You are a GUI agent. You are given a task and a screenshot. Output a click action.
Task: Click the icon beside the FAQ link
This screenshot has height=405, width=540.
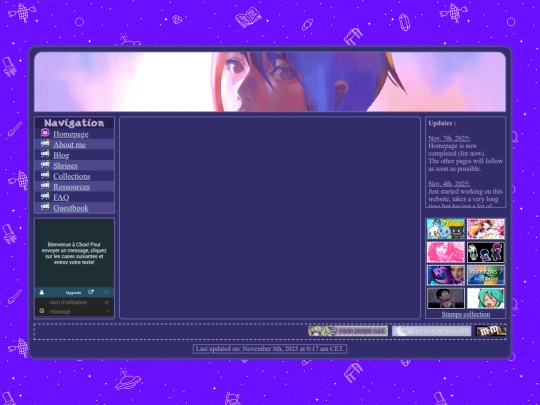click(45, 196)
